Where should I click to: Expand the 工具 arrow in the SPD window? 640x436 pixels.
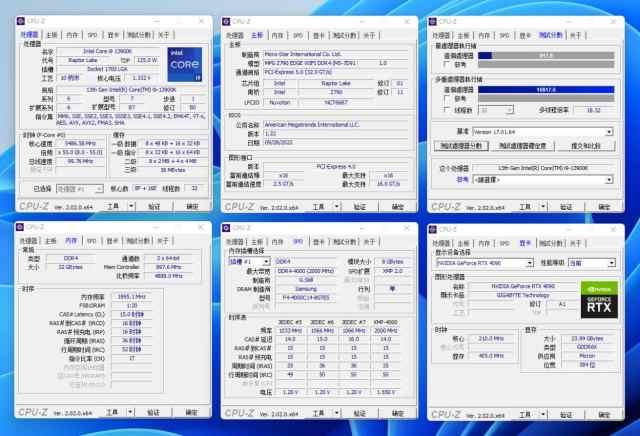tap(337, 413)
